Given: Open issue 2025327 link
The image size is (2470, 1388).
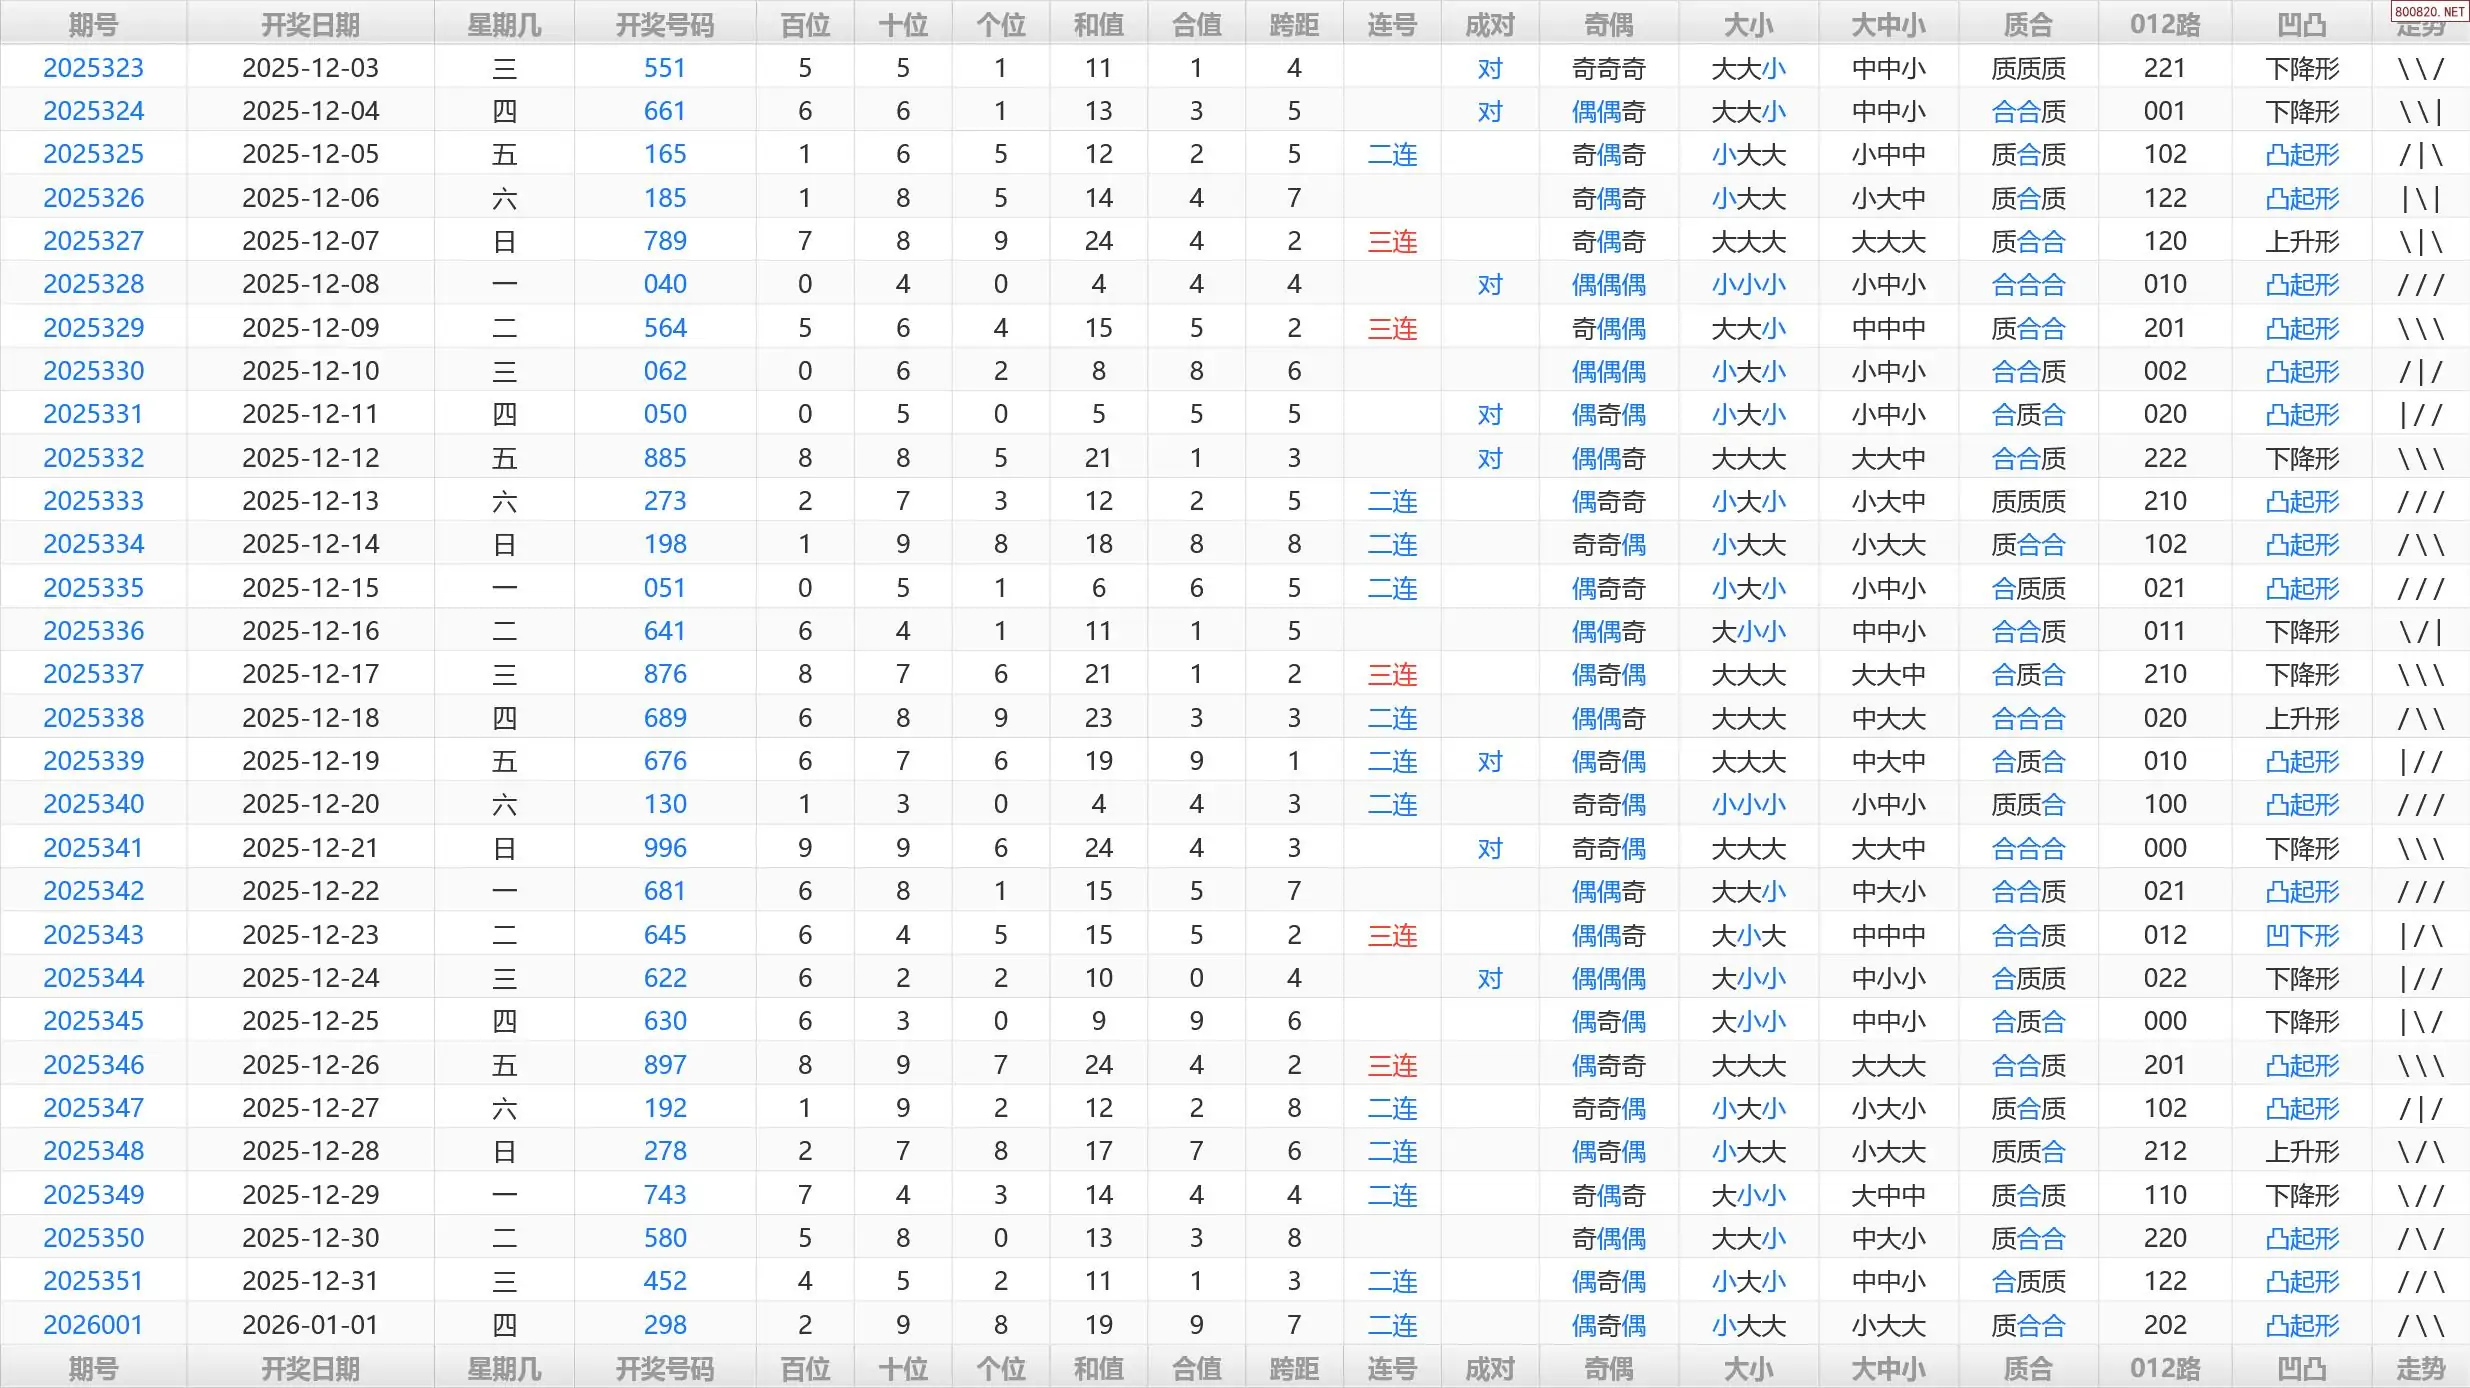Looking at the screenshot, I should pyautogui.click(x=93, y=241).
